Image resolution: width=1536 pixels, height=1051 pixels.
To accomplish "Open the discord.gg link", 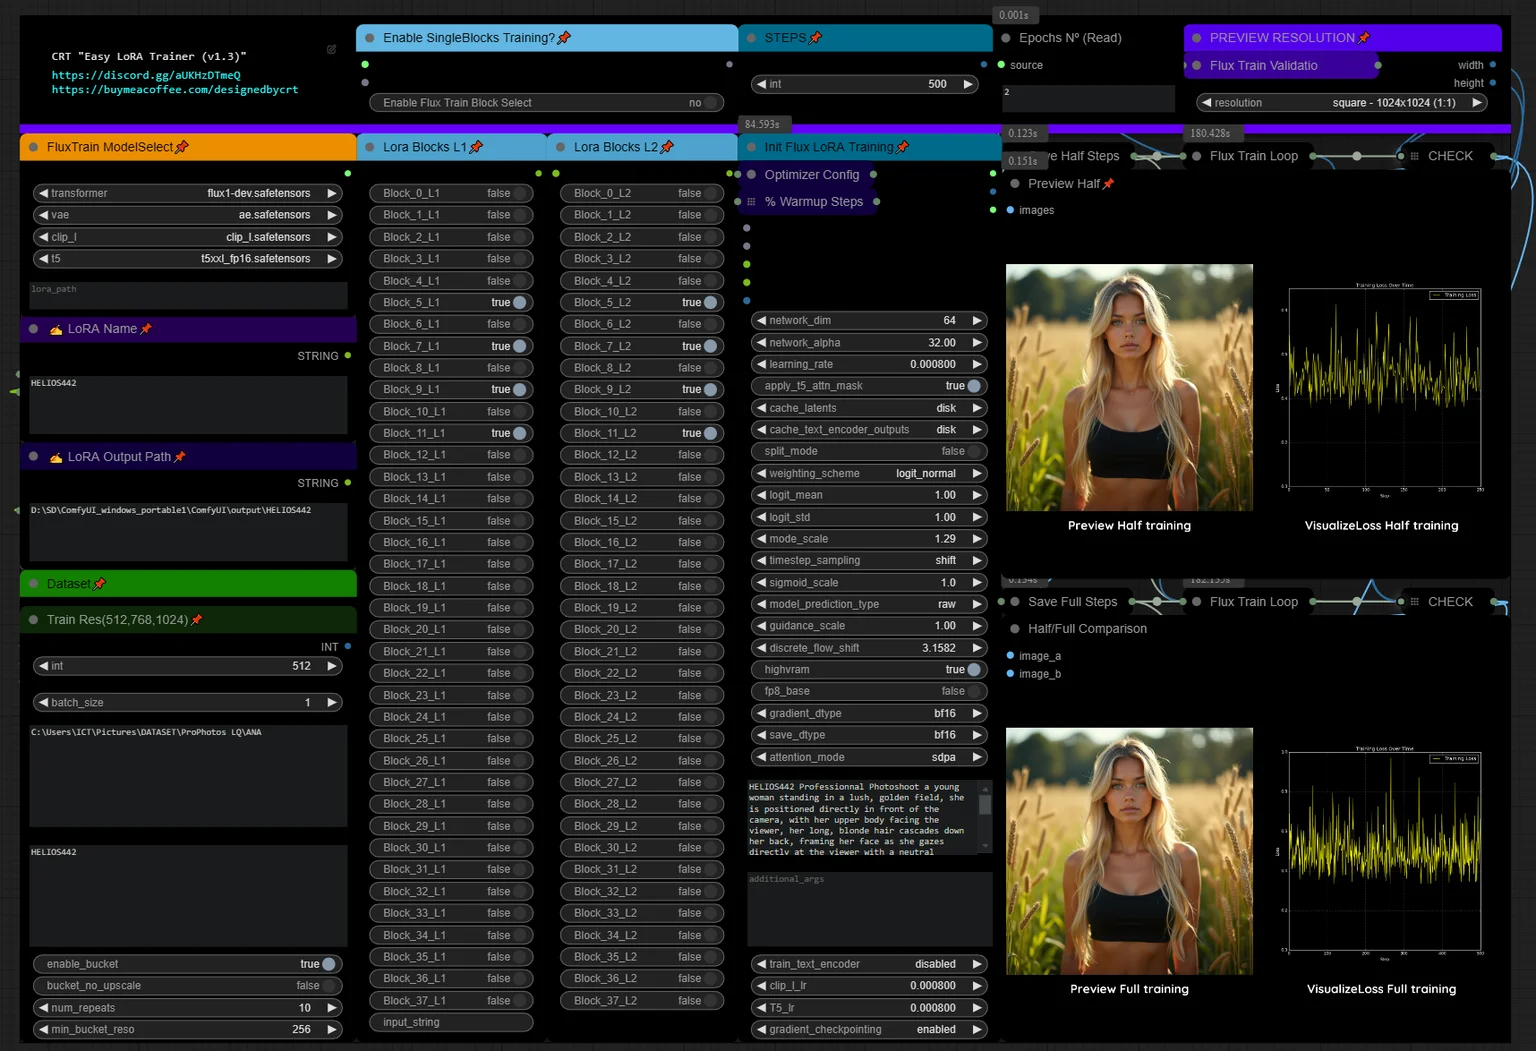I will point(146,75).
